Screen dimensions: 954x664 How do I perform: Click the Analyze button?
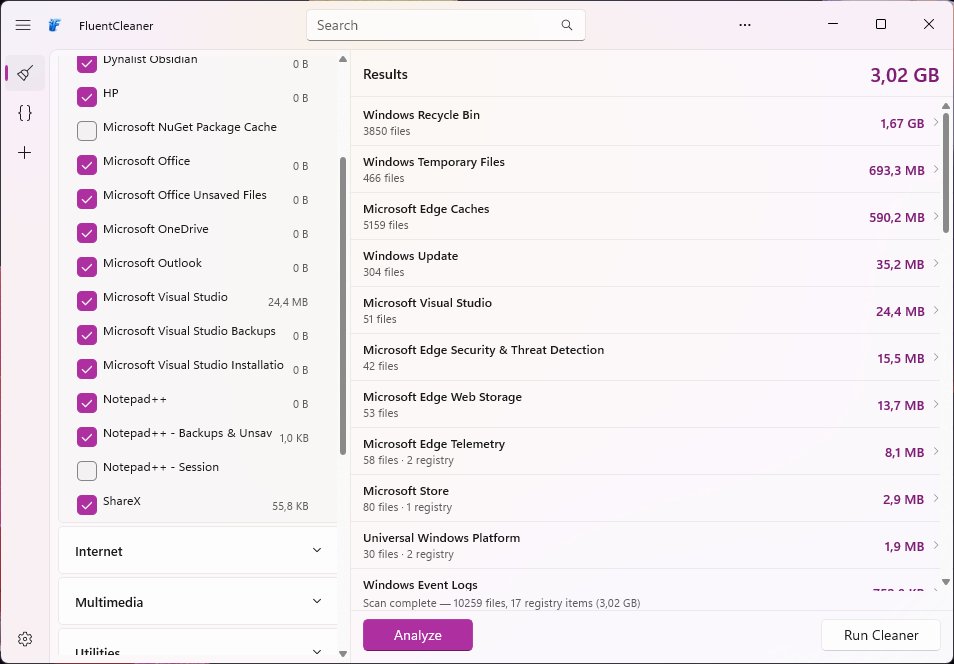pyautogui.click(x=418, y=635)
